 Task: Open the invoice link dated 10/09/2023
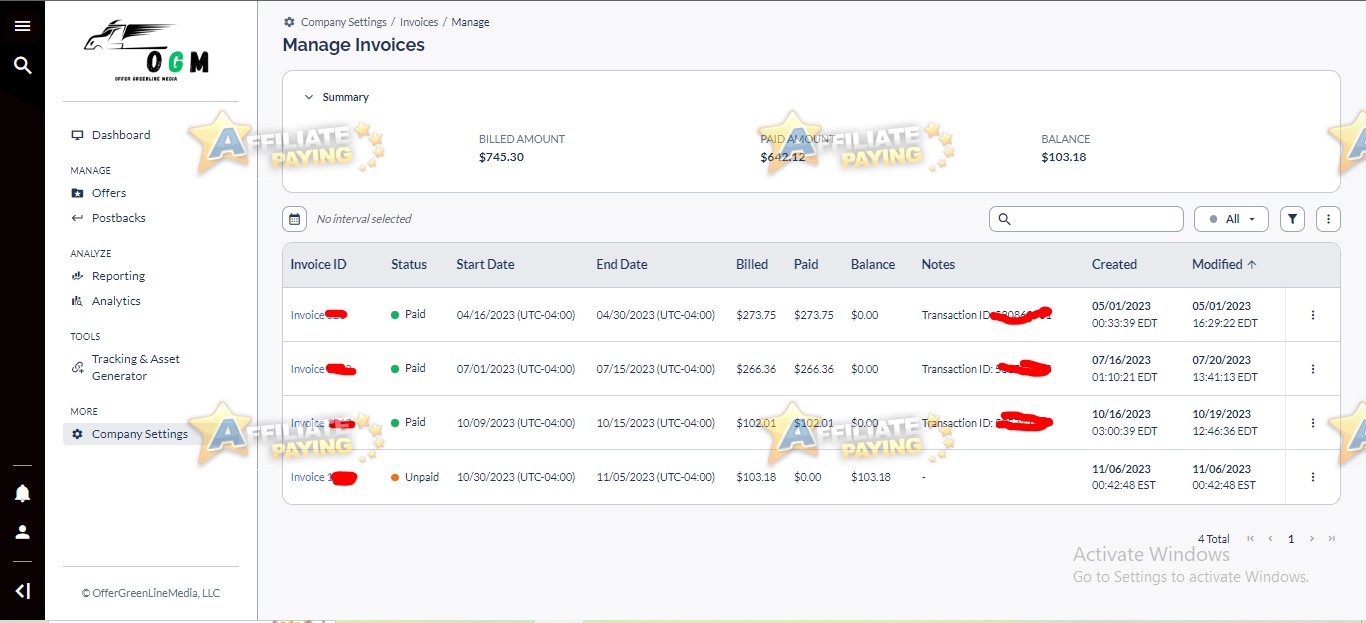point(308,423)
